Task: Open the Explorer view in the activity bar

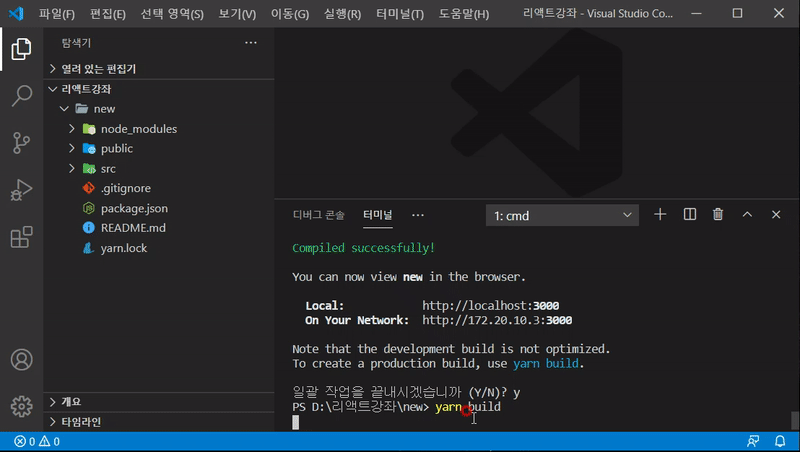Action: [x=21, y=49]
